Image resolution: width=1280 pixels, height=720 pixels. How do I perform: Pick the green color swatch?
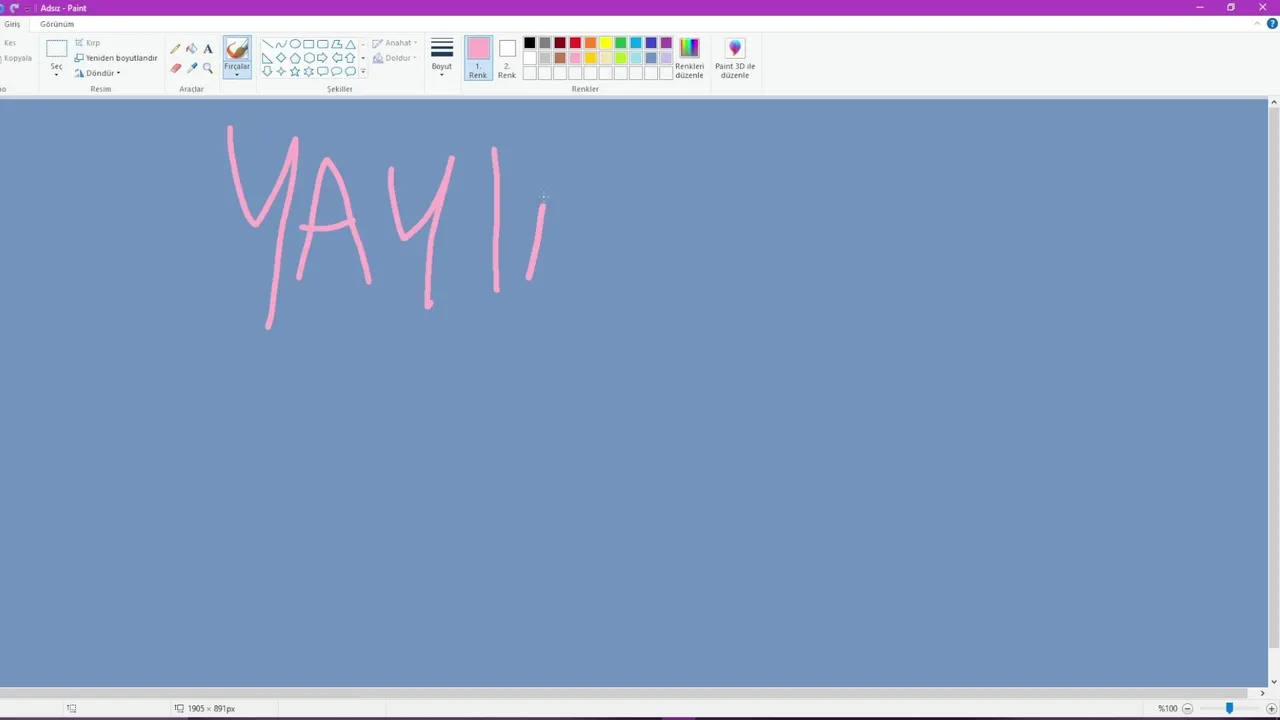coord(621,43)
